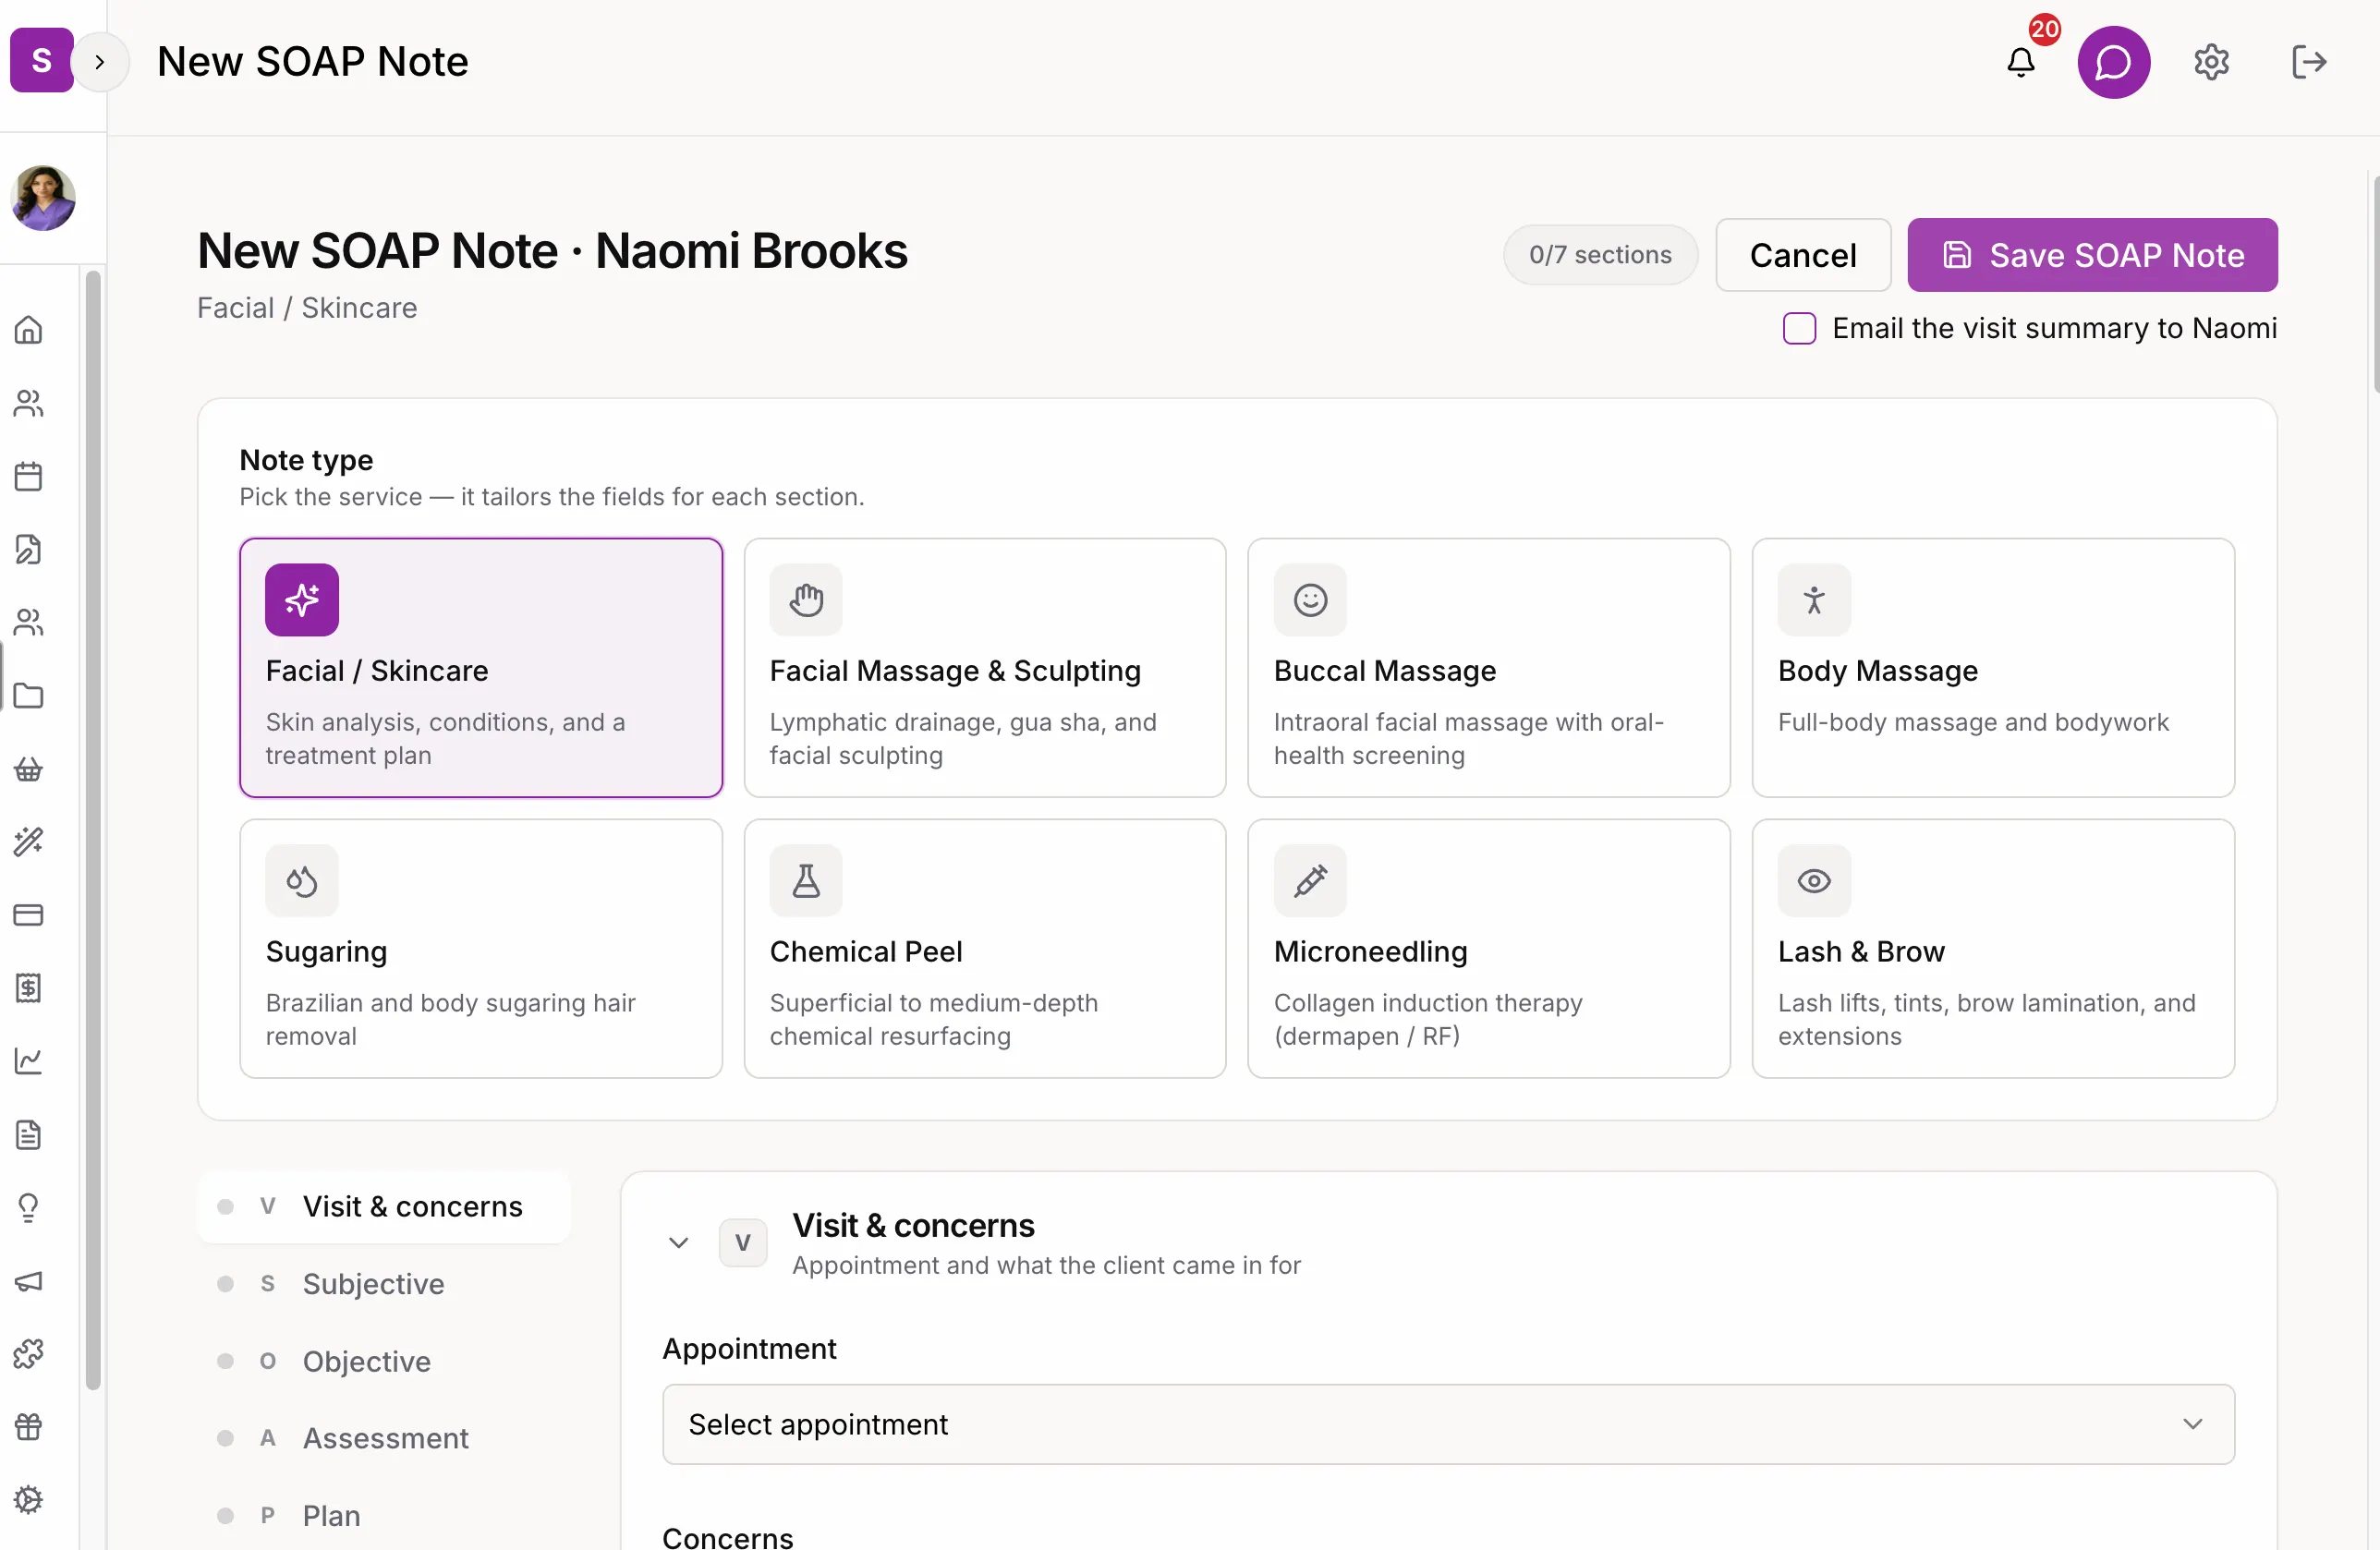Open the folder sidebar icon
Viewport: 2380px width, 1550px height.
coord(29,696)
